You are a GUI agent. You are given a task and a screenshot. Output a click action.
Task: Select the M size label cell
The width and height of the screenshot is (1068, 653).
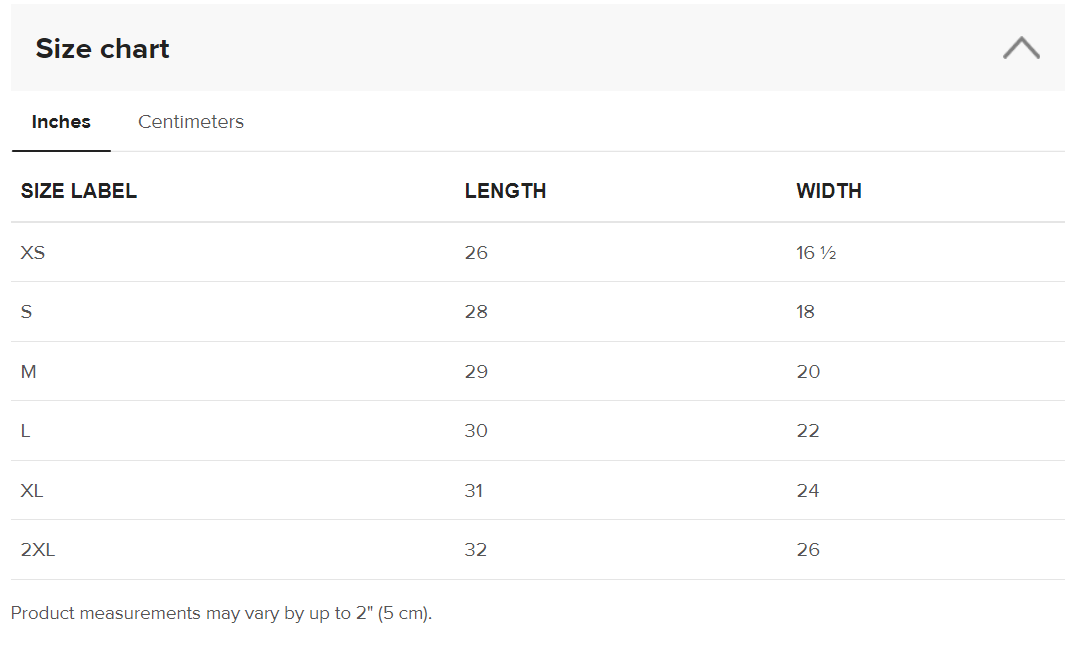pyautogui.click(x=29, y=372)
